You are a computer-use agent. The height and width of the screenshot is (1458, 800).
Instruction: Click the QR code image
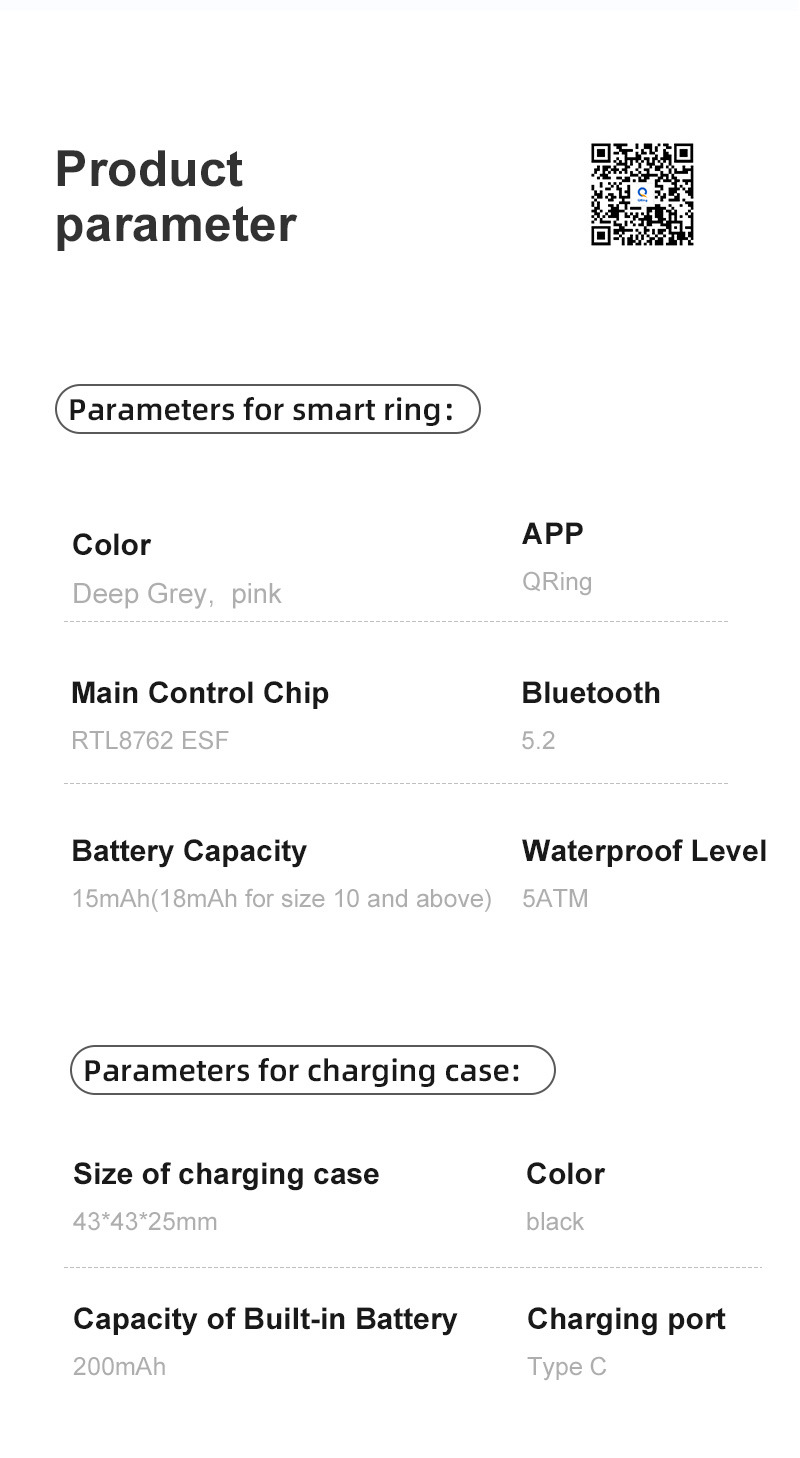(x=642, y=195)
